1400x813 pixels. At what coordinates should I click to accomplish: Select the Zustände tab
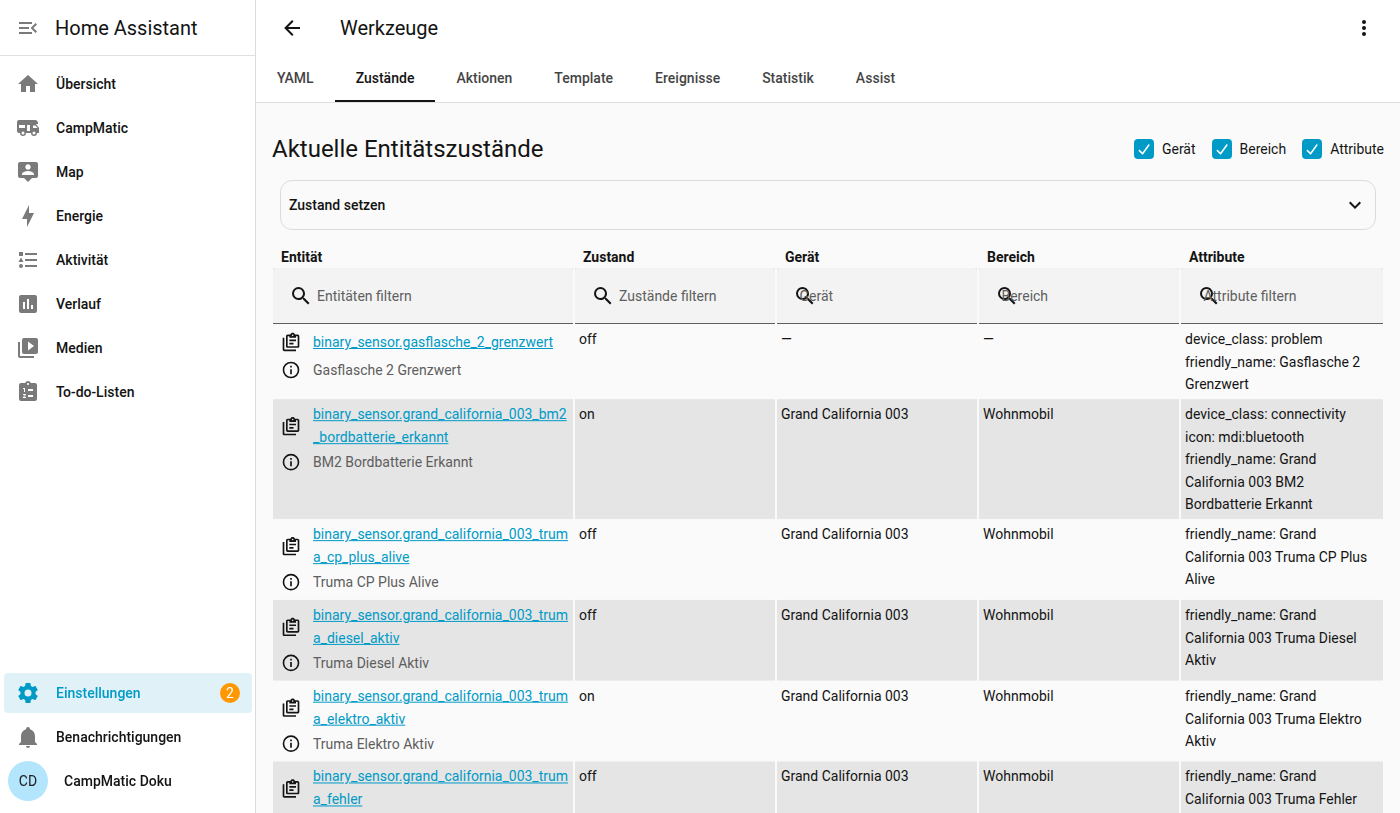(385, 78)
